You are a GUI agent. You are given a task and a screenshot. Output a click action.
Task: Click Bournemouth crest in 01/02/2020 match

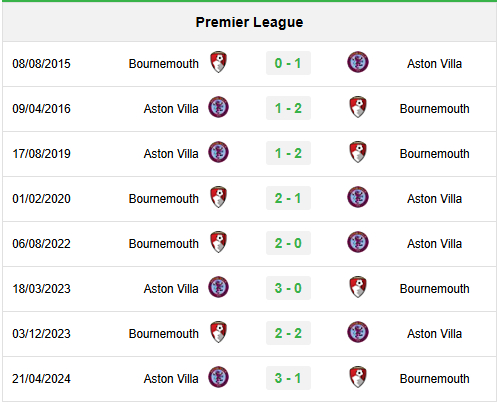coord(219,197)
